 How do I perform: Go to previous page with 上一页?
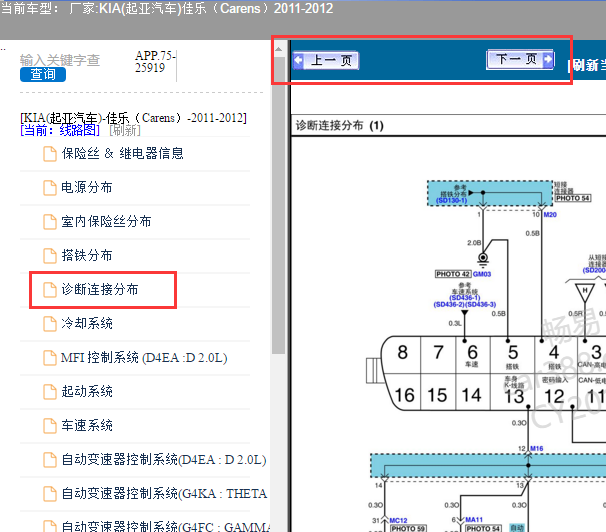pos(326,61)
